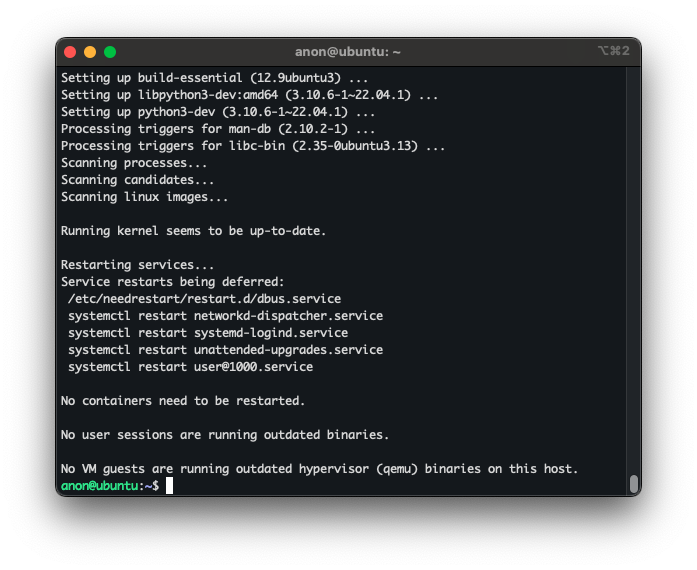Click the 'Setting up python3-dev' line
Viewport: 697px width, 570px height.
218,112
